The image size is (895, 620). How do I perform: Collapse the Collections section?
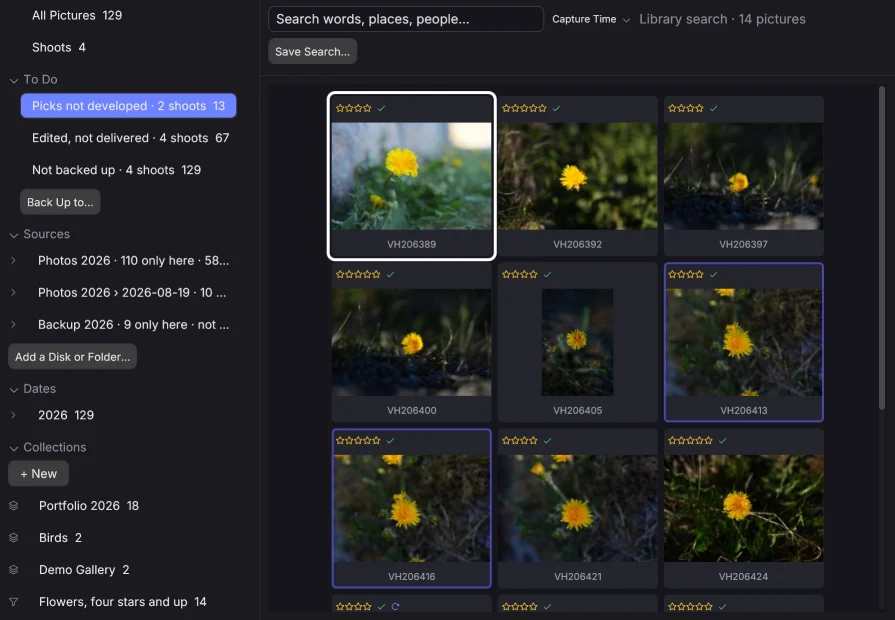point(14,448)
